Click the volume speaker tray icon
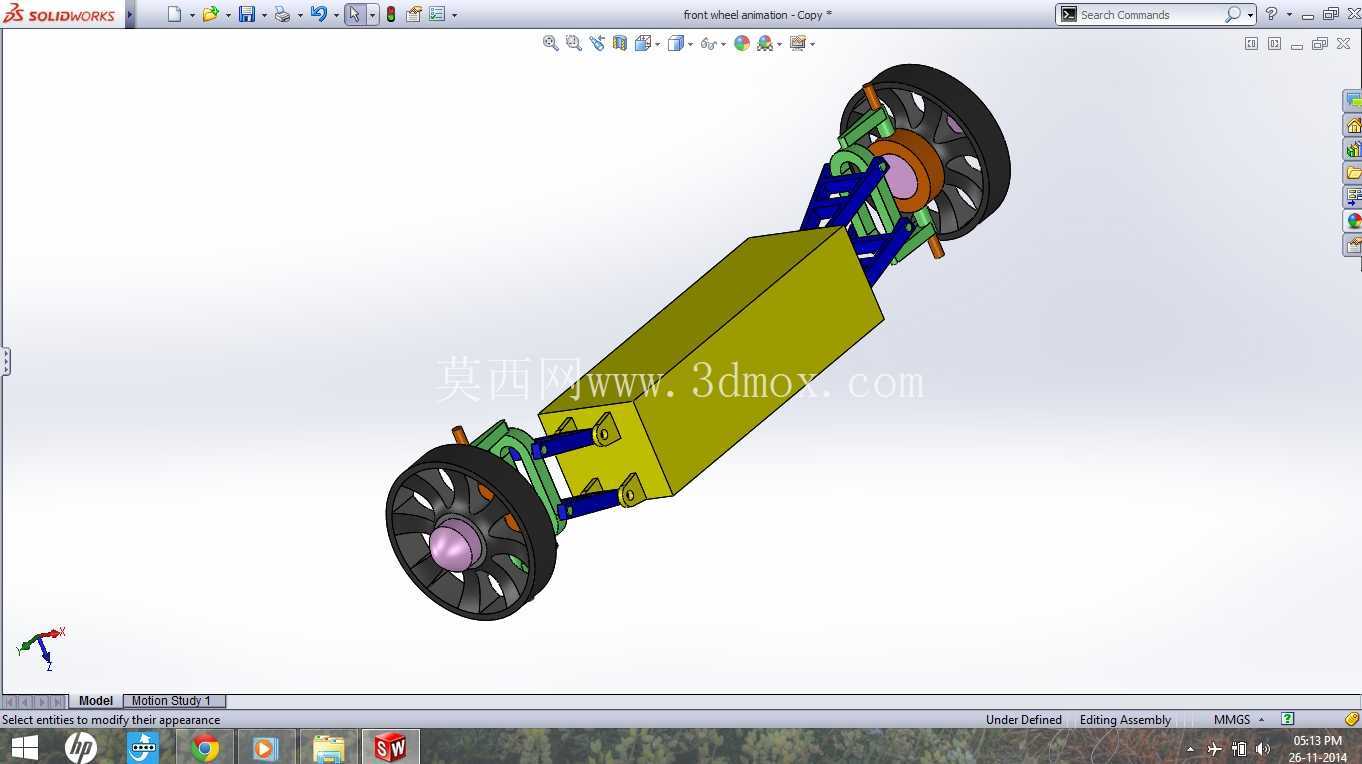The image size is (1362, 764). point(1263,749)
